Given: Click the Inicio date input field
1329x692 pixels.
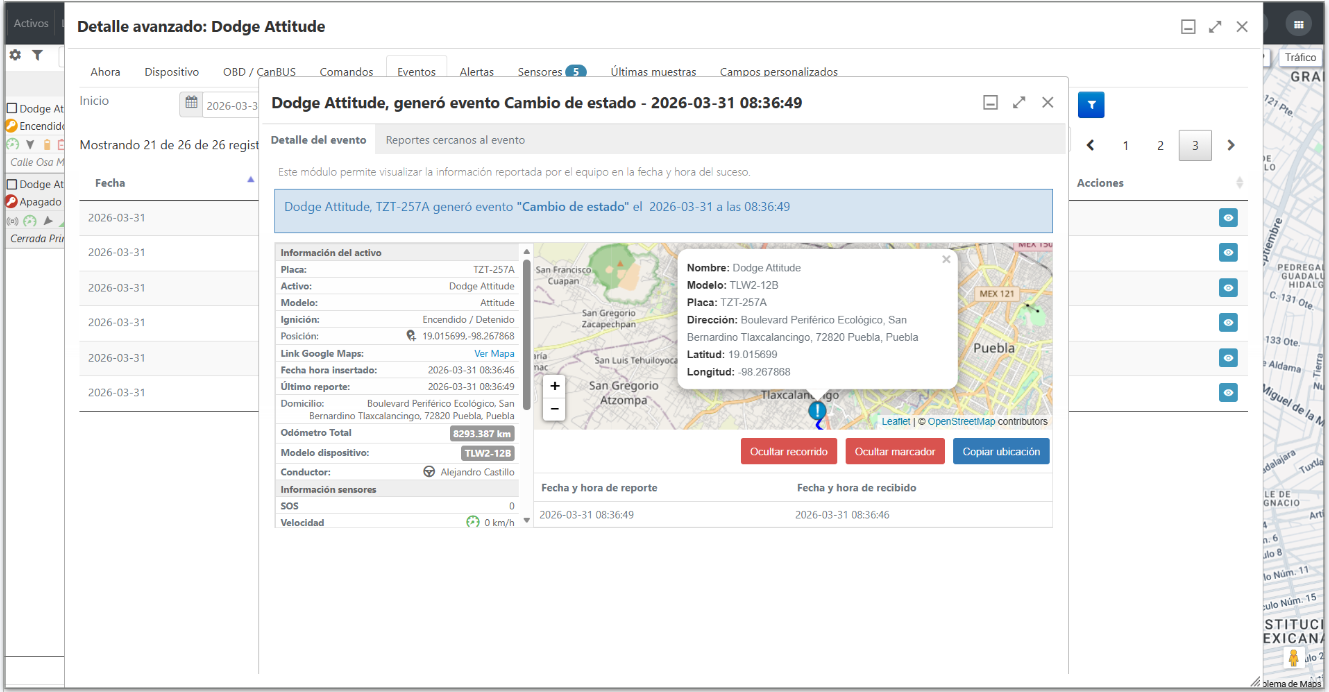Looking at the screenshot, I should point(230,105).
